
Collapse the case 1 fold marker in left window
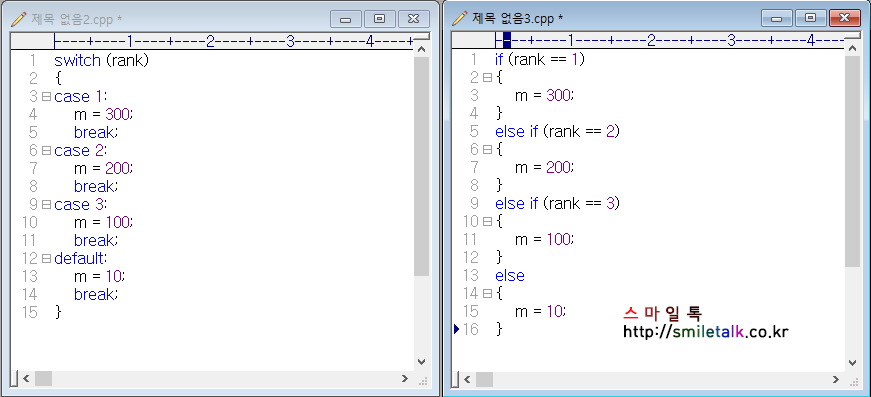[46, 97]
